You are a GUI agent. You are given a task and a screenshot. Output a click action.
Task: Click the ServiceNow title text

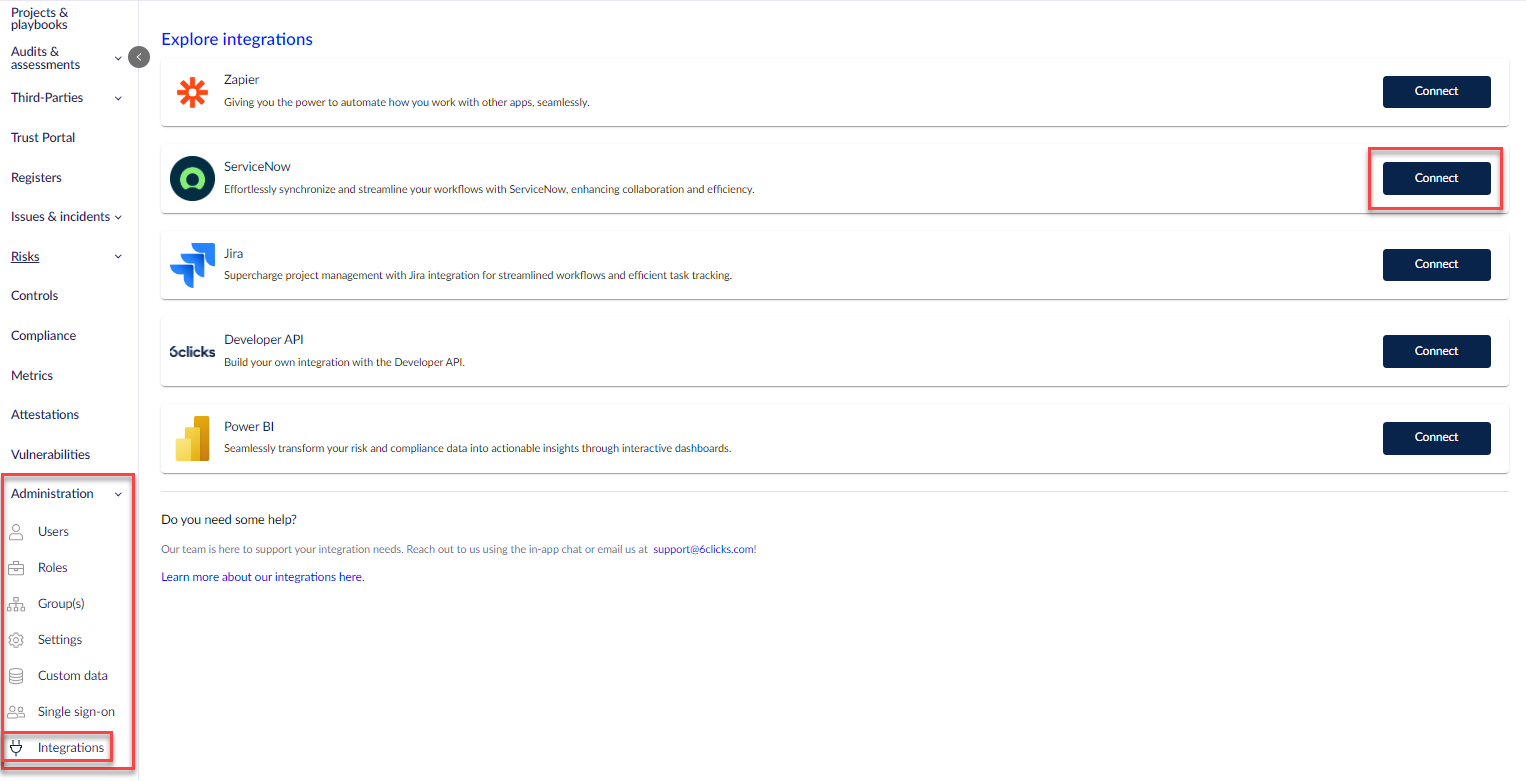coord(257,167)
